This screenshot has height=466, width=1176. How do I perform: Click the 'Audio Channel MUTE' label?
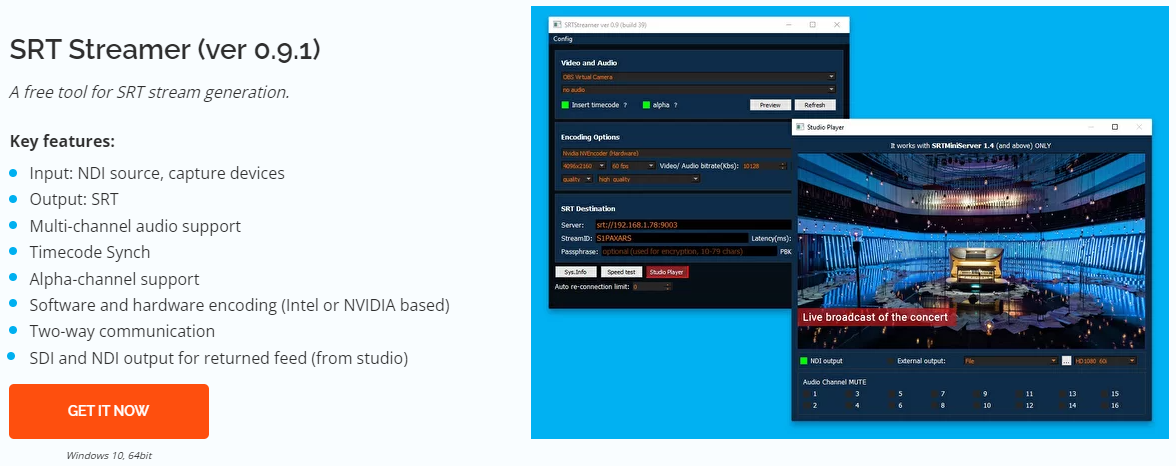(x=834, y=381)
